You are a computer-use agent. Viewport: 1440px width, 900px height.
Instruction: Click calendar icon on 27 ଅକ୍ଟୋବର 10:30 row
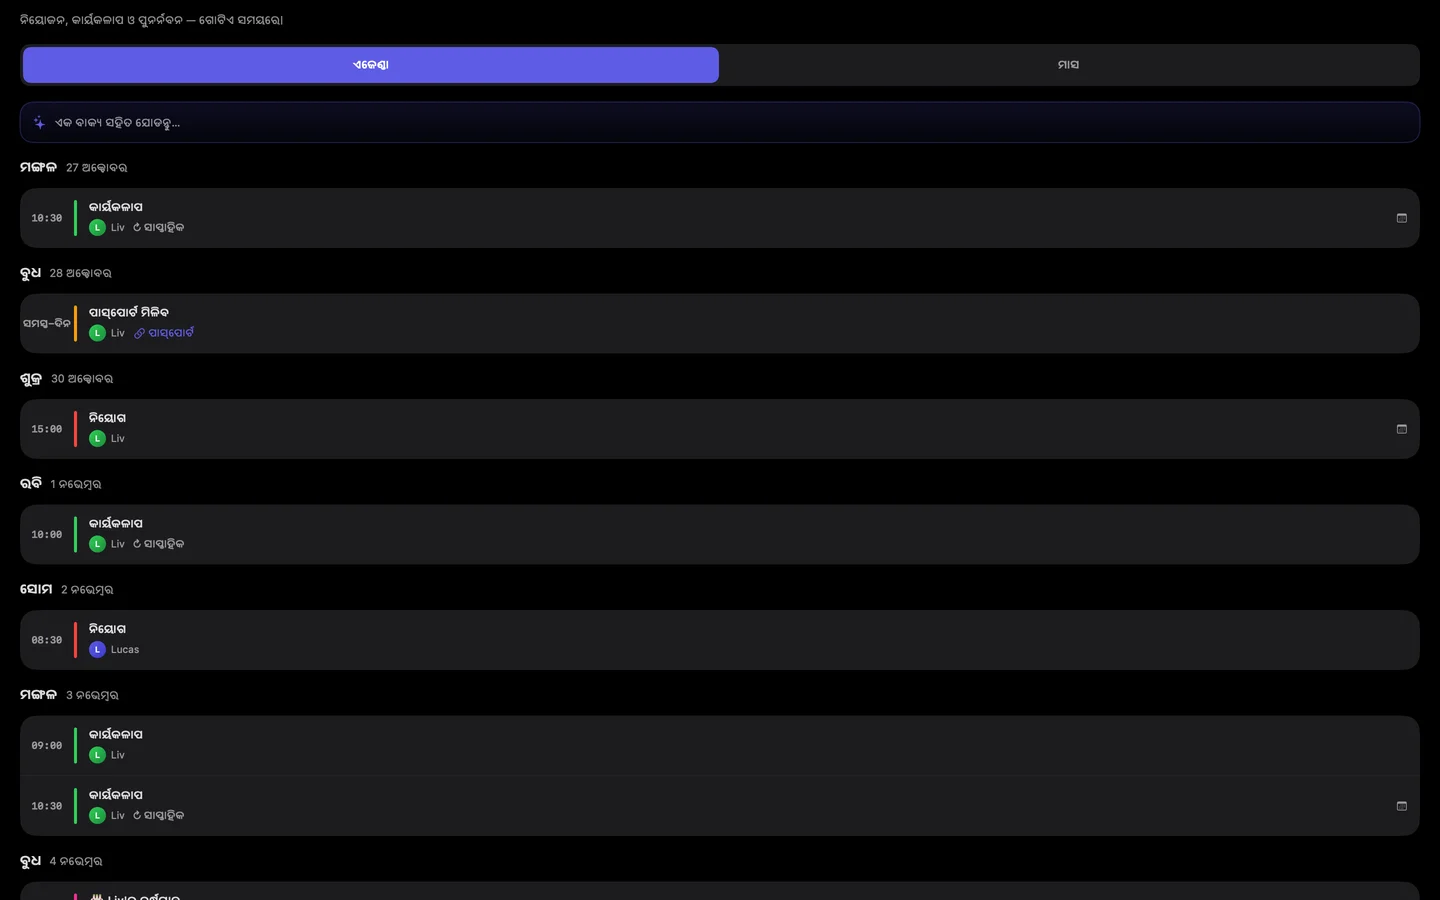tap(1402, 218)
